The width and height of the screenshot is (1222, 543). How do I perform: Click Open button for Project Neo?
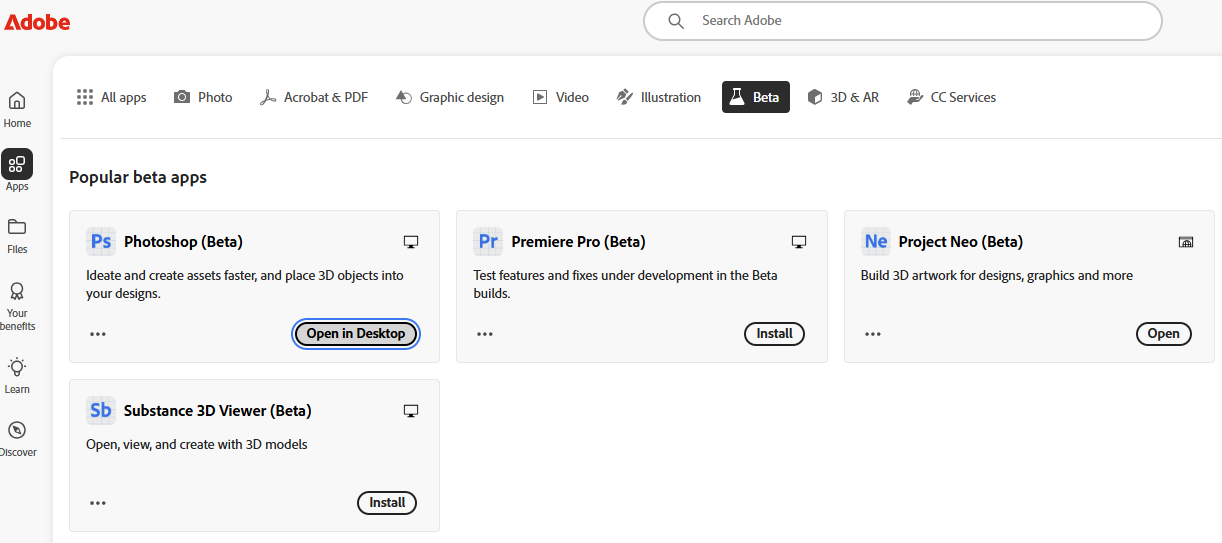click(1163, 334)
